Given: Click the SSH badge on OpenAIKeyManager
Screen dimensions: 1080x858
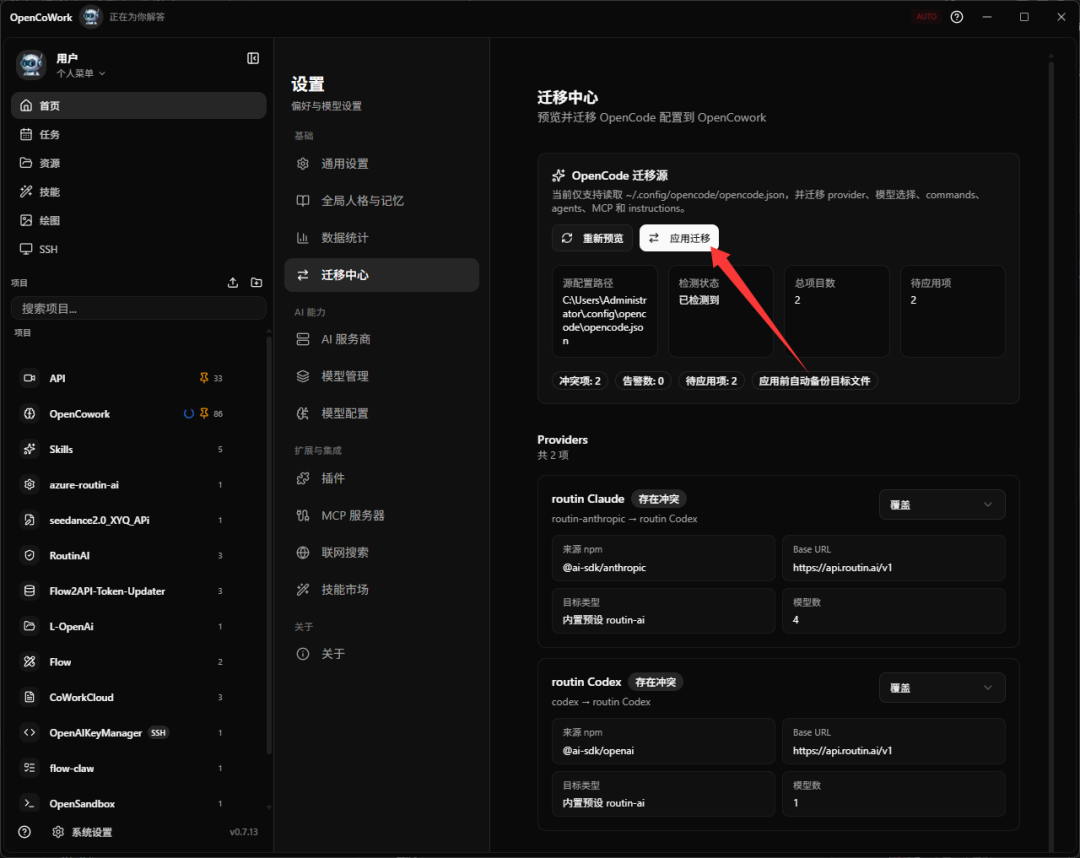Looking at the screenshot, I should [158, 733].
